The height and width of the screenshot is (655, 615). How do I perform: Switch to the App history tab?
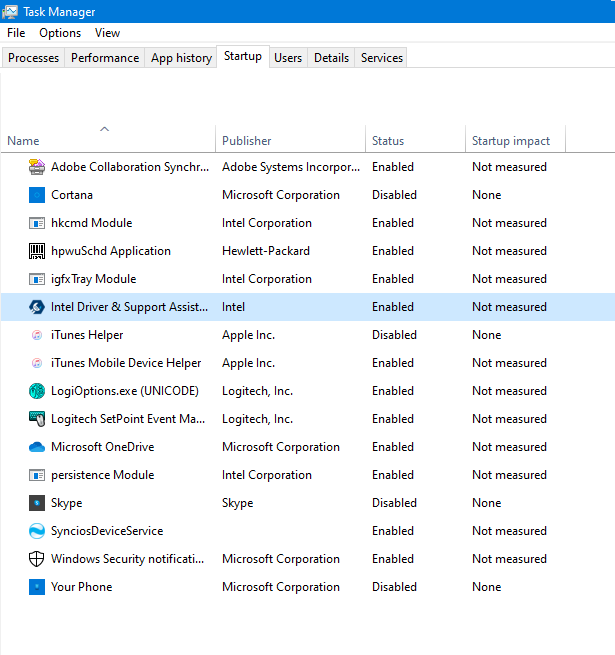coord(181,58)
